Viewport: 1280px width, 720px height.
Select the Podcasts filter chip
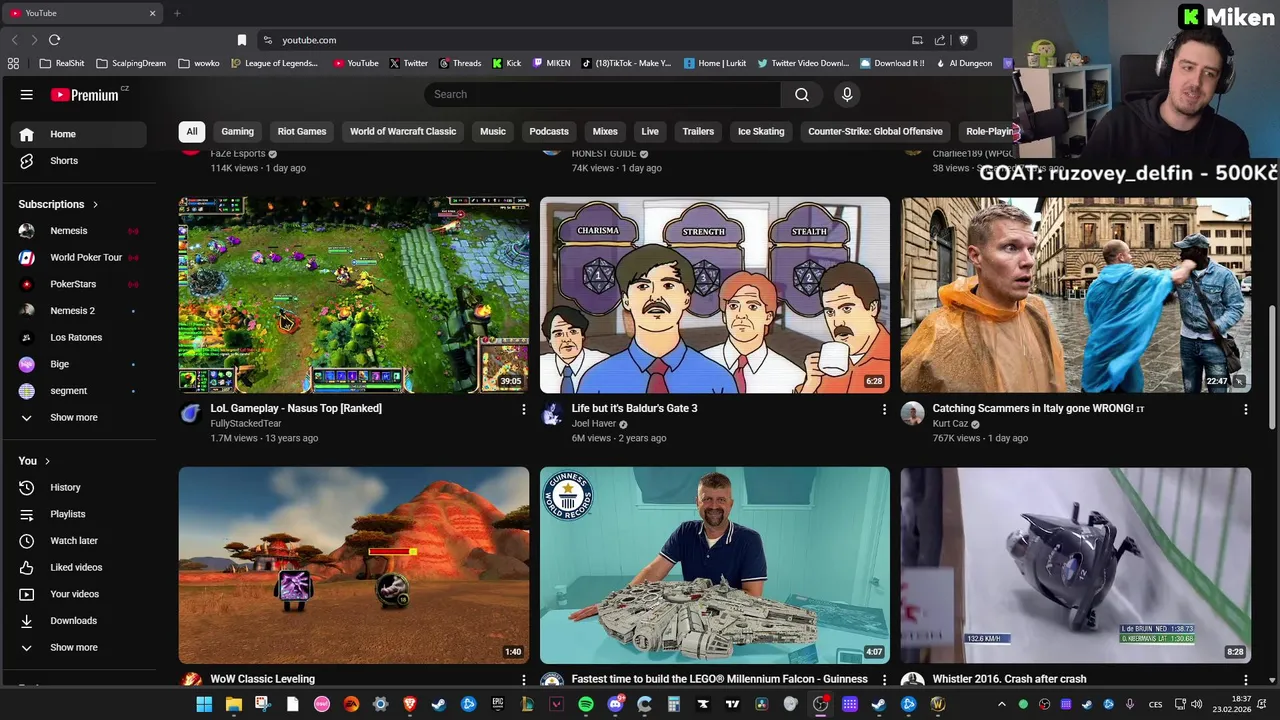(x=549, y=131)
